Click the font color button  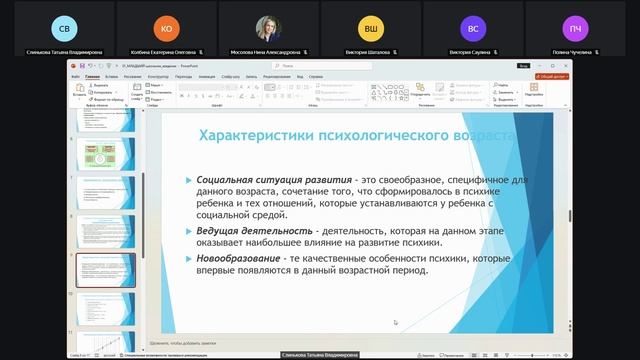click(x=252, y=96)
